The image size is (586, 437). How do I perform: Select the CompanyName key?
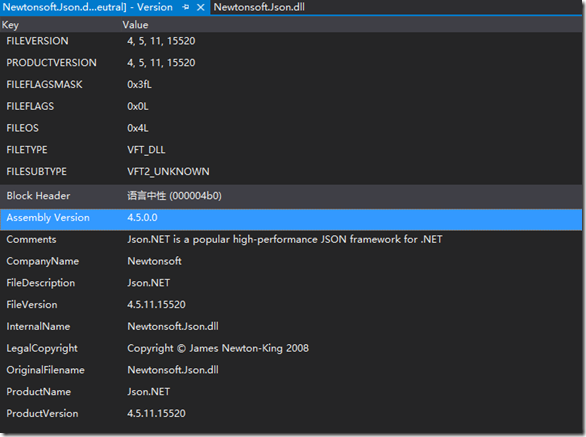42,261
